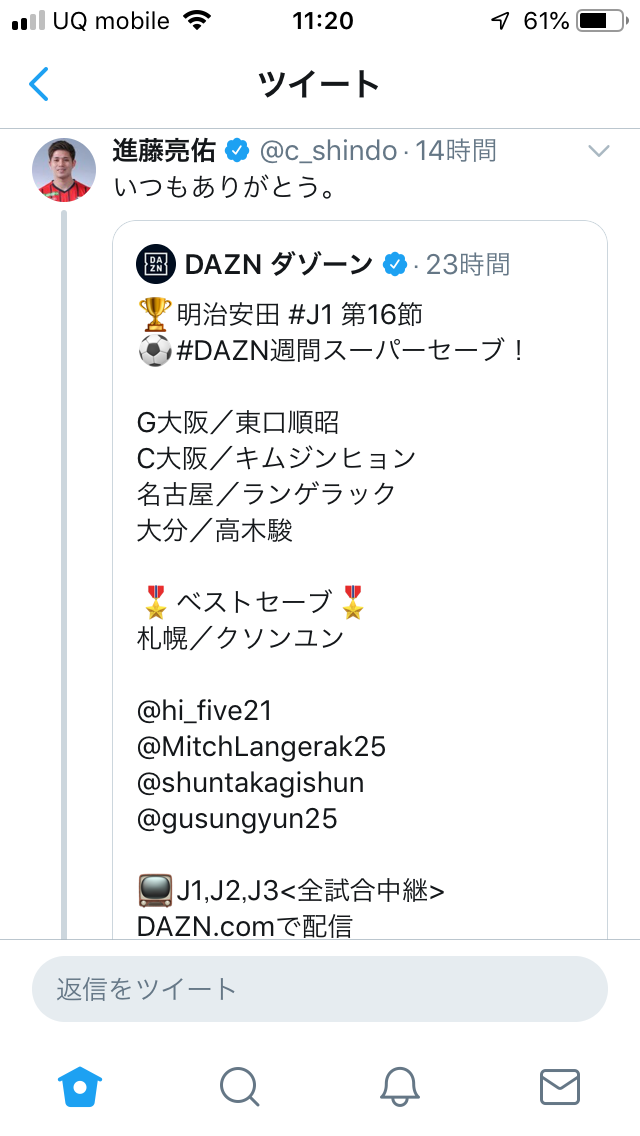640x1136 pixels.
Task: Tap the back arrow icon
Action: pyautogui.click(x=39, y=84)
